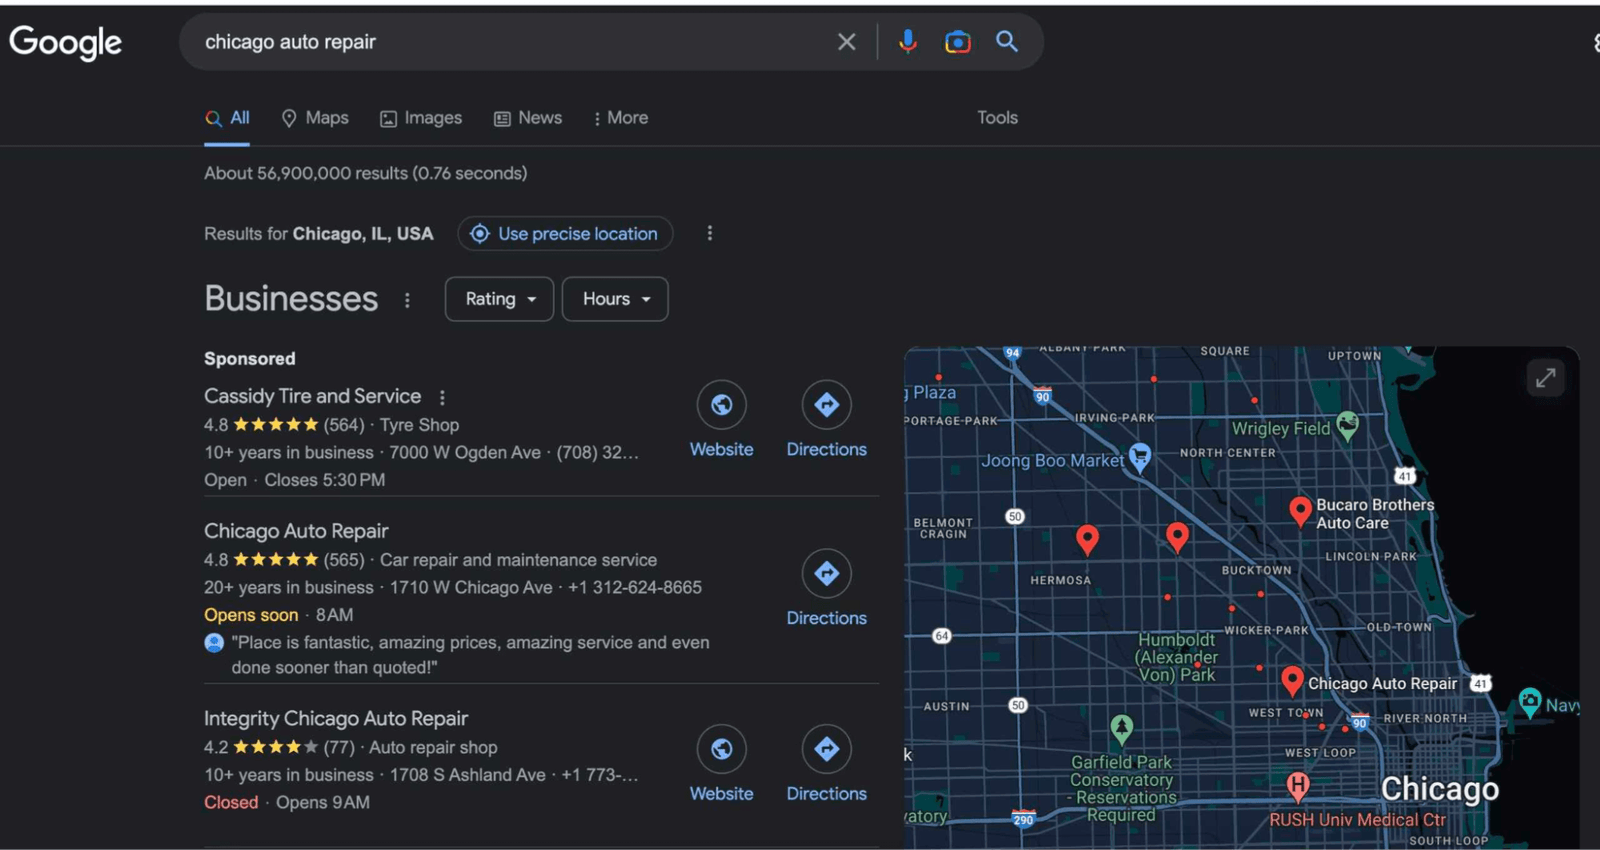The image size is (1600, 850).
Task: Expand the map to full view
Action: point(1546,378)
